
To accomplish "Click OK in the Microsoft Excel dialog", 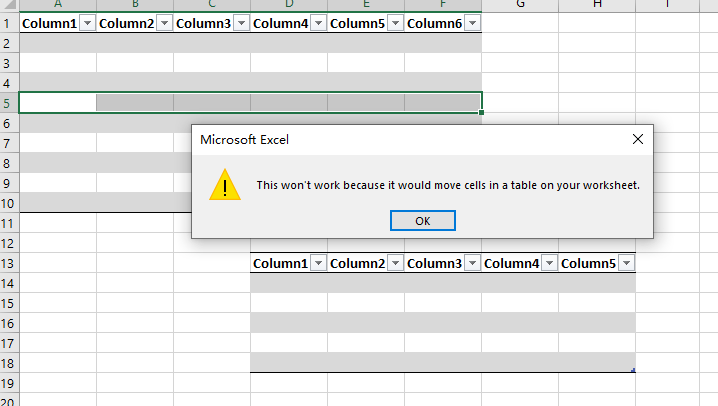I will pos(422,221).
